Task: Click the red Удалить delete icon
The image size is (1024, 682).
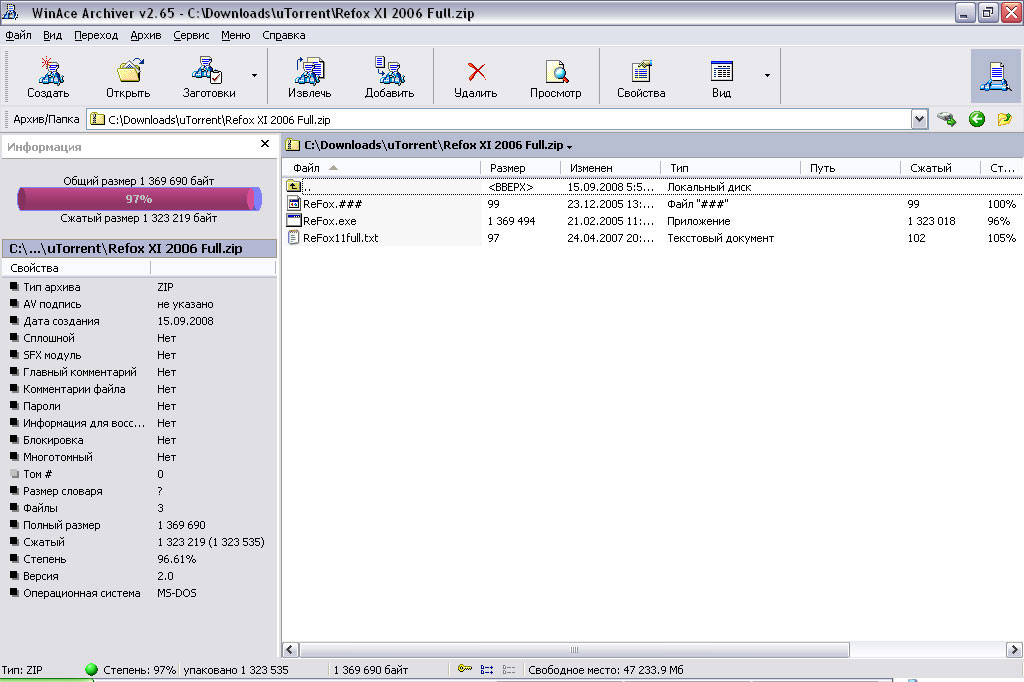Action: click(477, 71)
